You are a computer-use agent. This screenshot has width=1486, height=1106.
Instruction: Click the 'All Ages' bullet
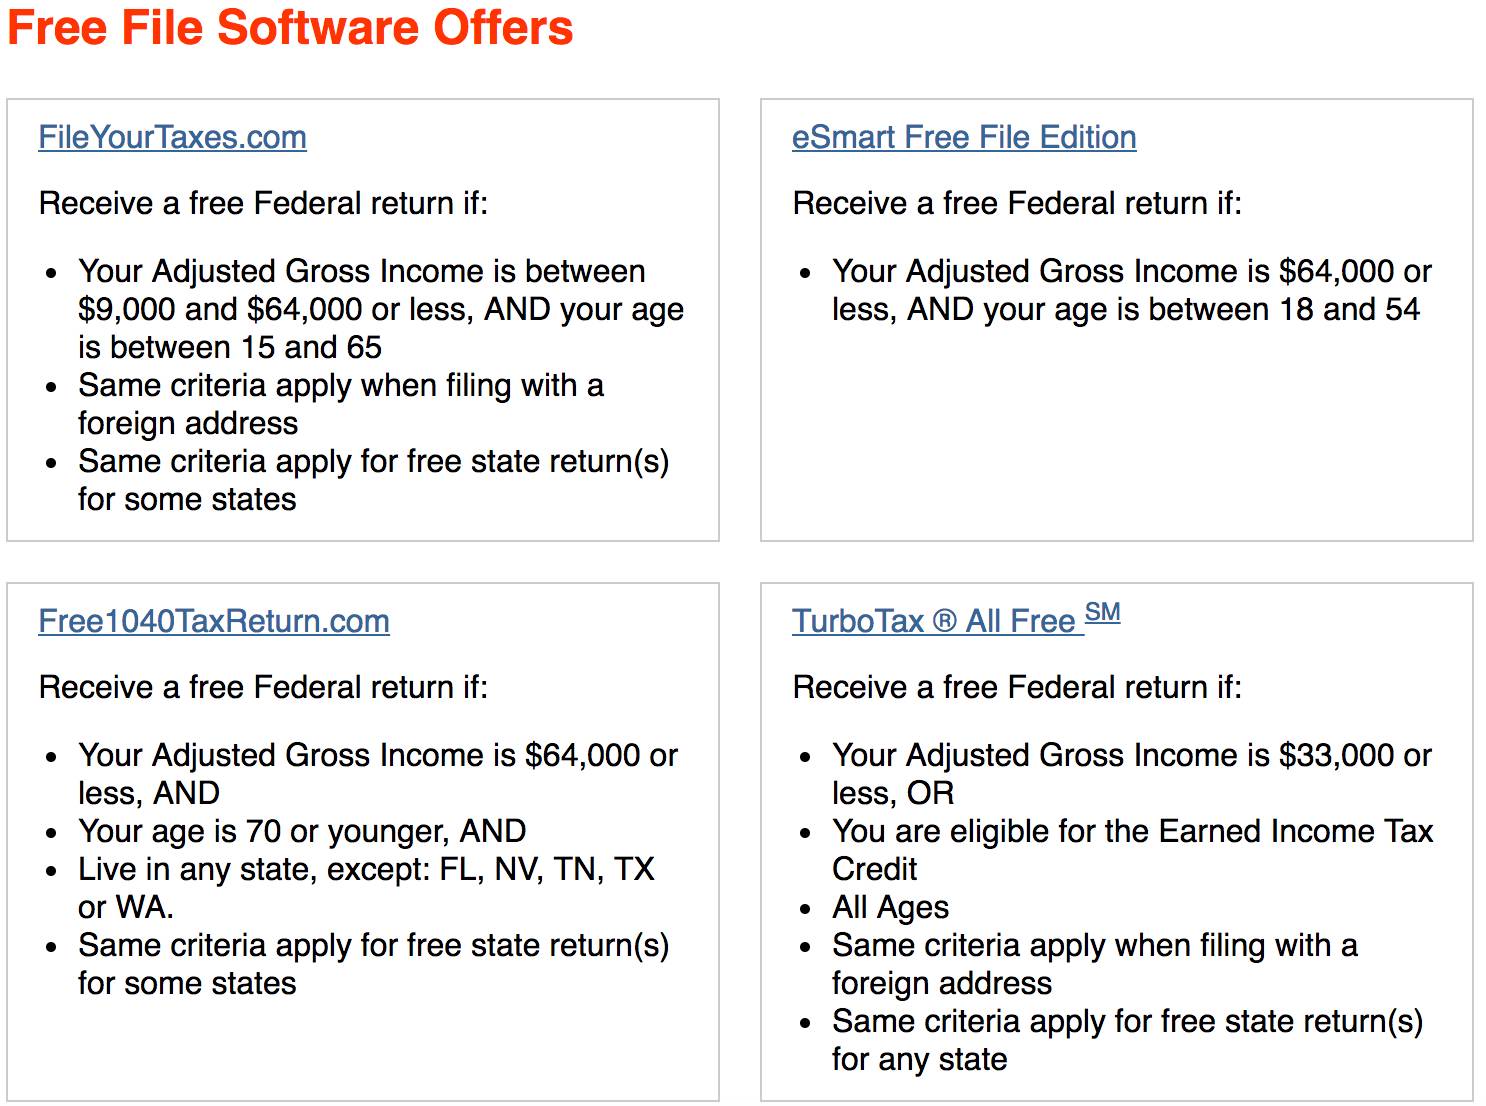(890, 907)
